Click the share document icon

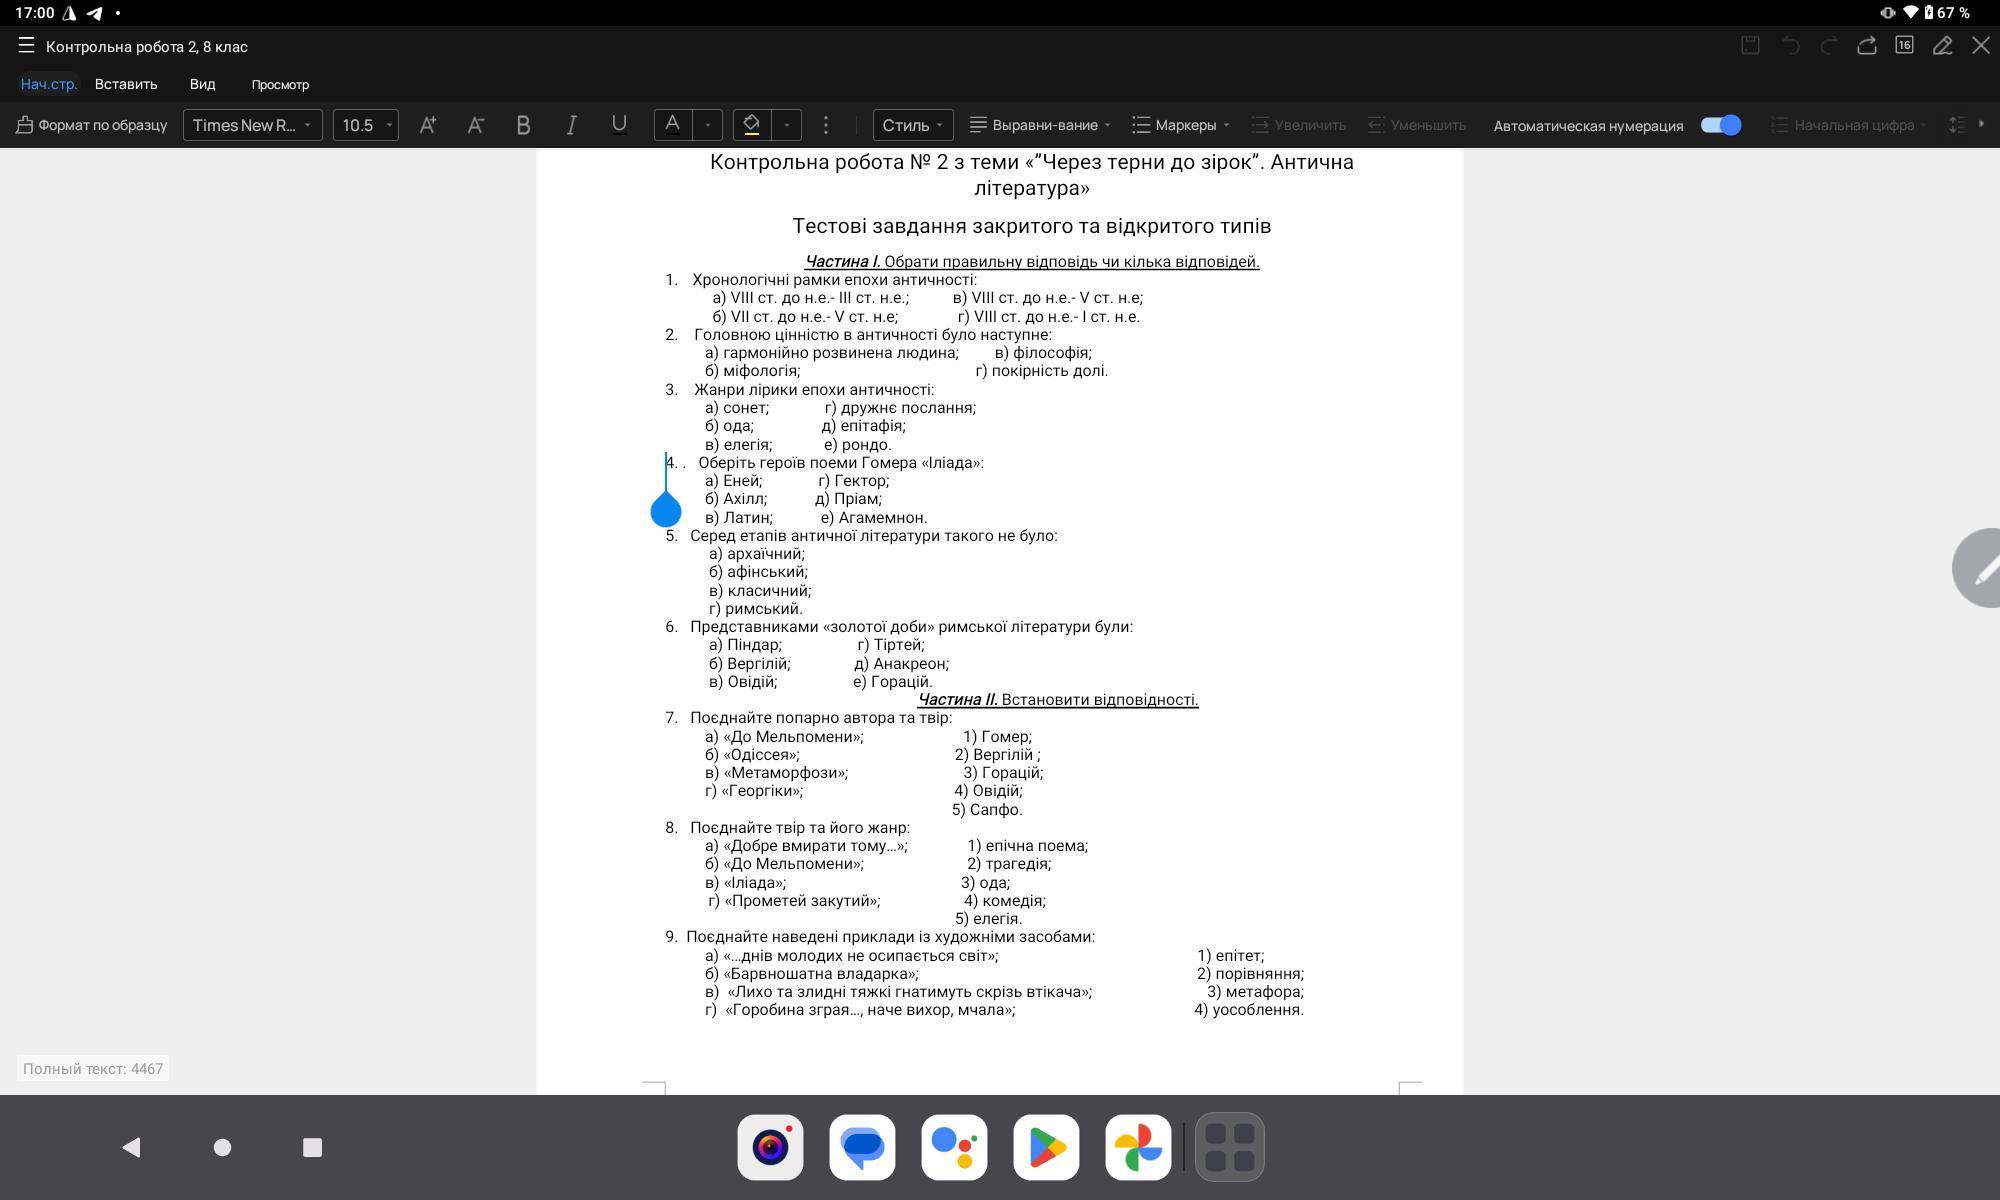click(1866, 46)
